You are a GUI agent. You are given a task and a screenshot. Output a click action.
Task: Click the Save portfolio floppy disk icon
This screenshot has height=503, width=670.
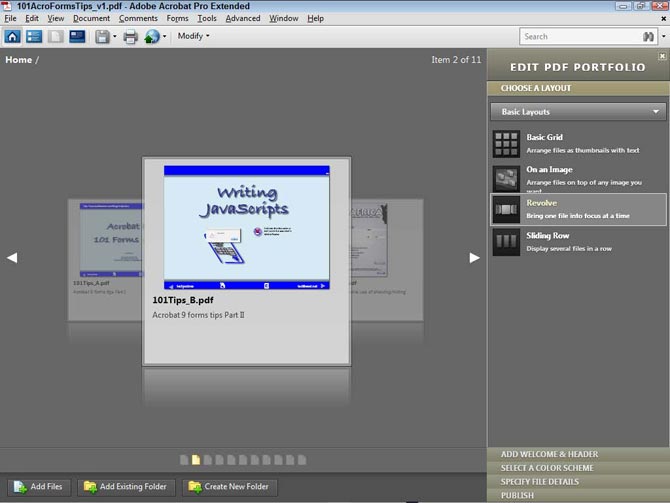coord(102,37)
